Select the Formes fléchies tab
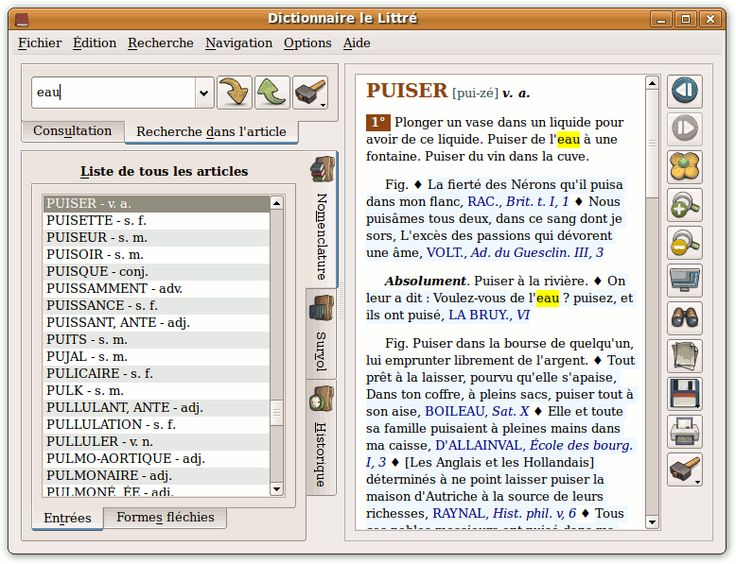736x564 pixels. tap(165, 517)
